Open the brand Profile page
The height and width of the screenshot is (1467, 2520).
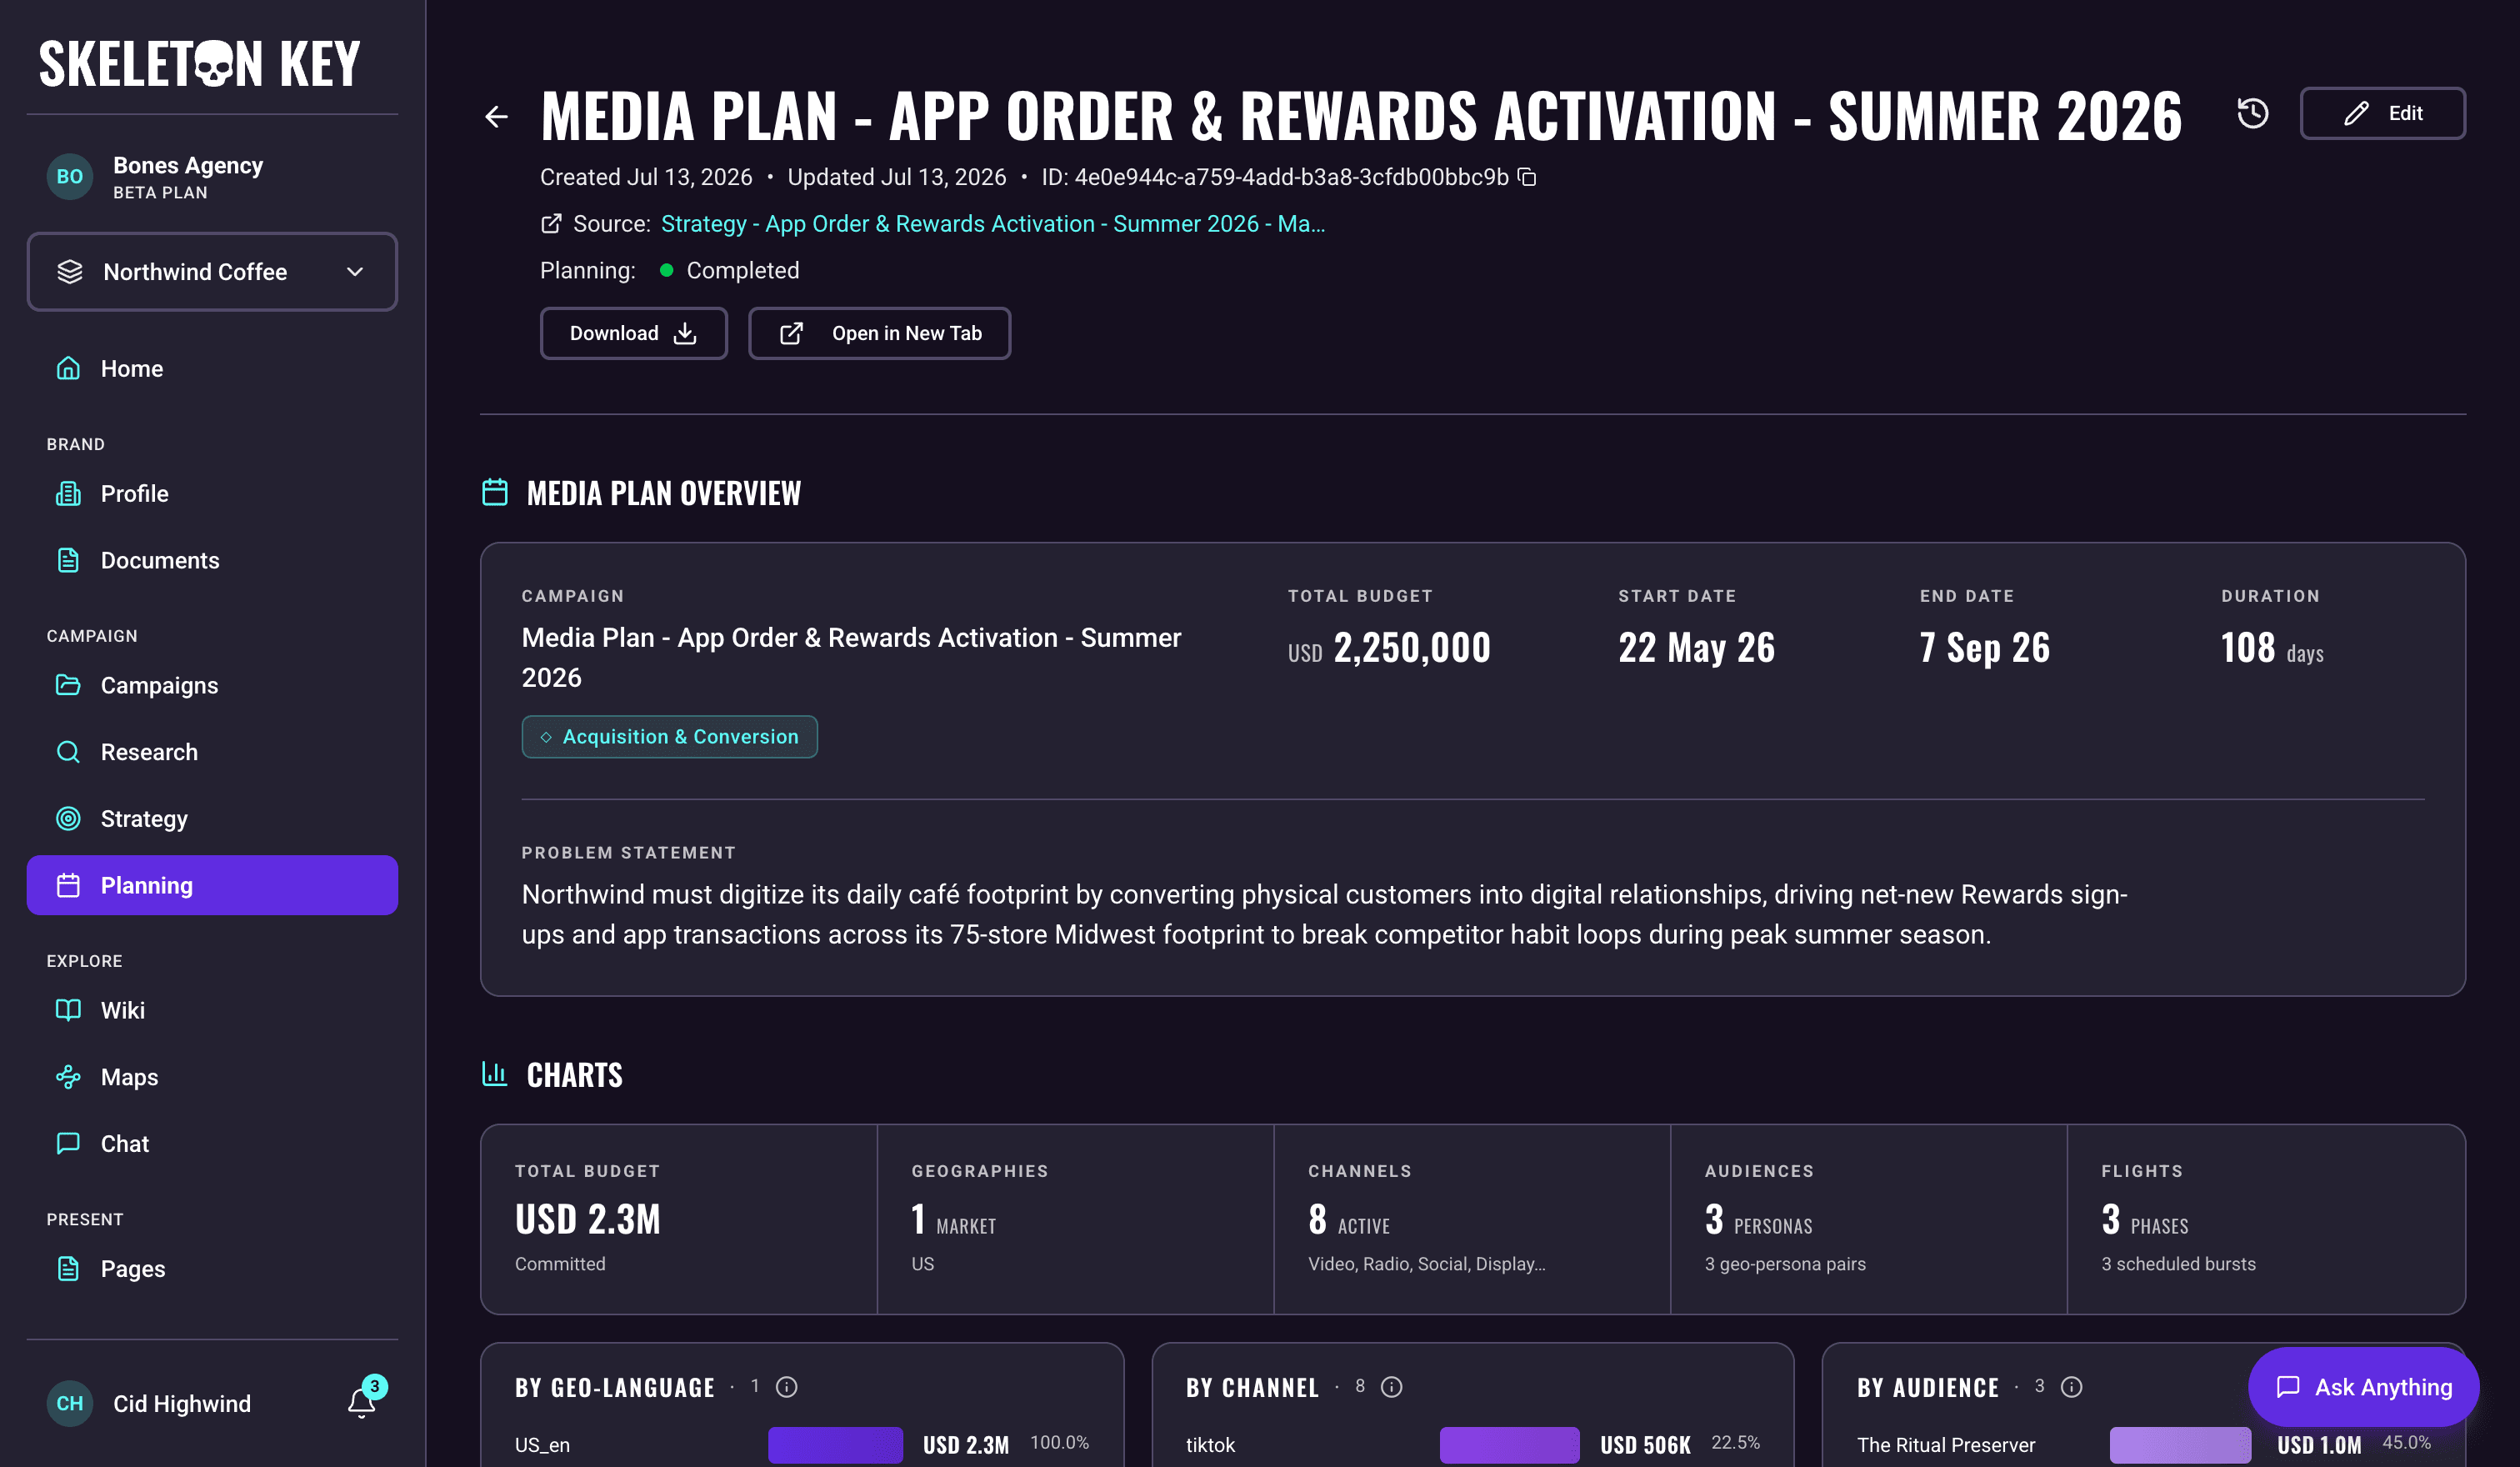pos(212,494)
